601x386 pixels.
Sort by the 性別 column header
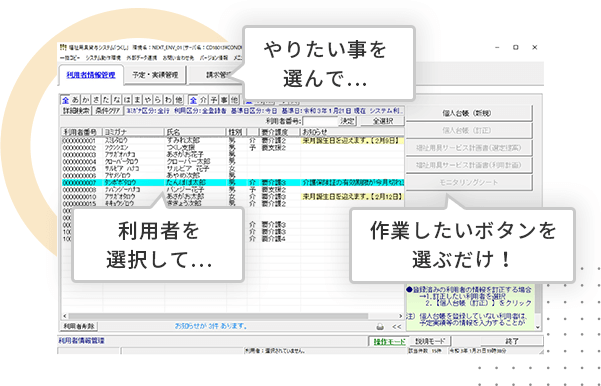[236, 132]
